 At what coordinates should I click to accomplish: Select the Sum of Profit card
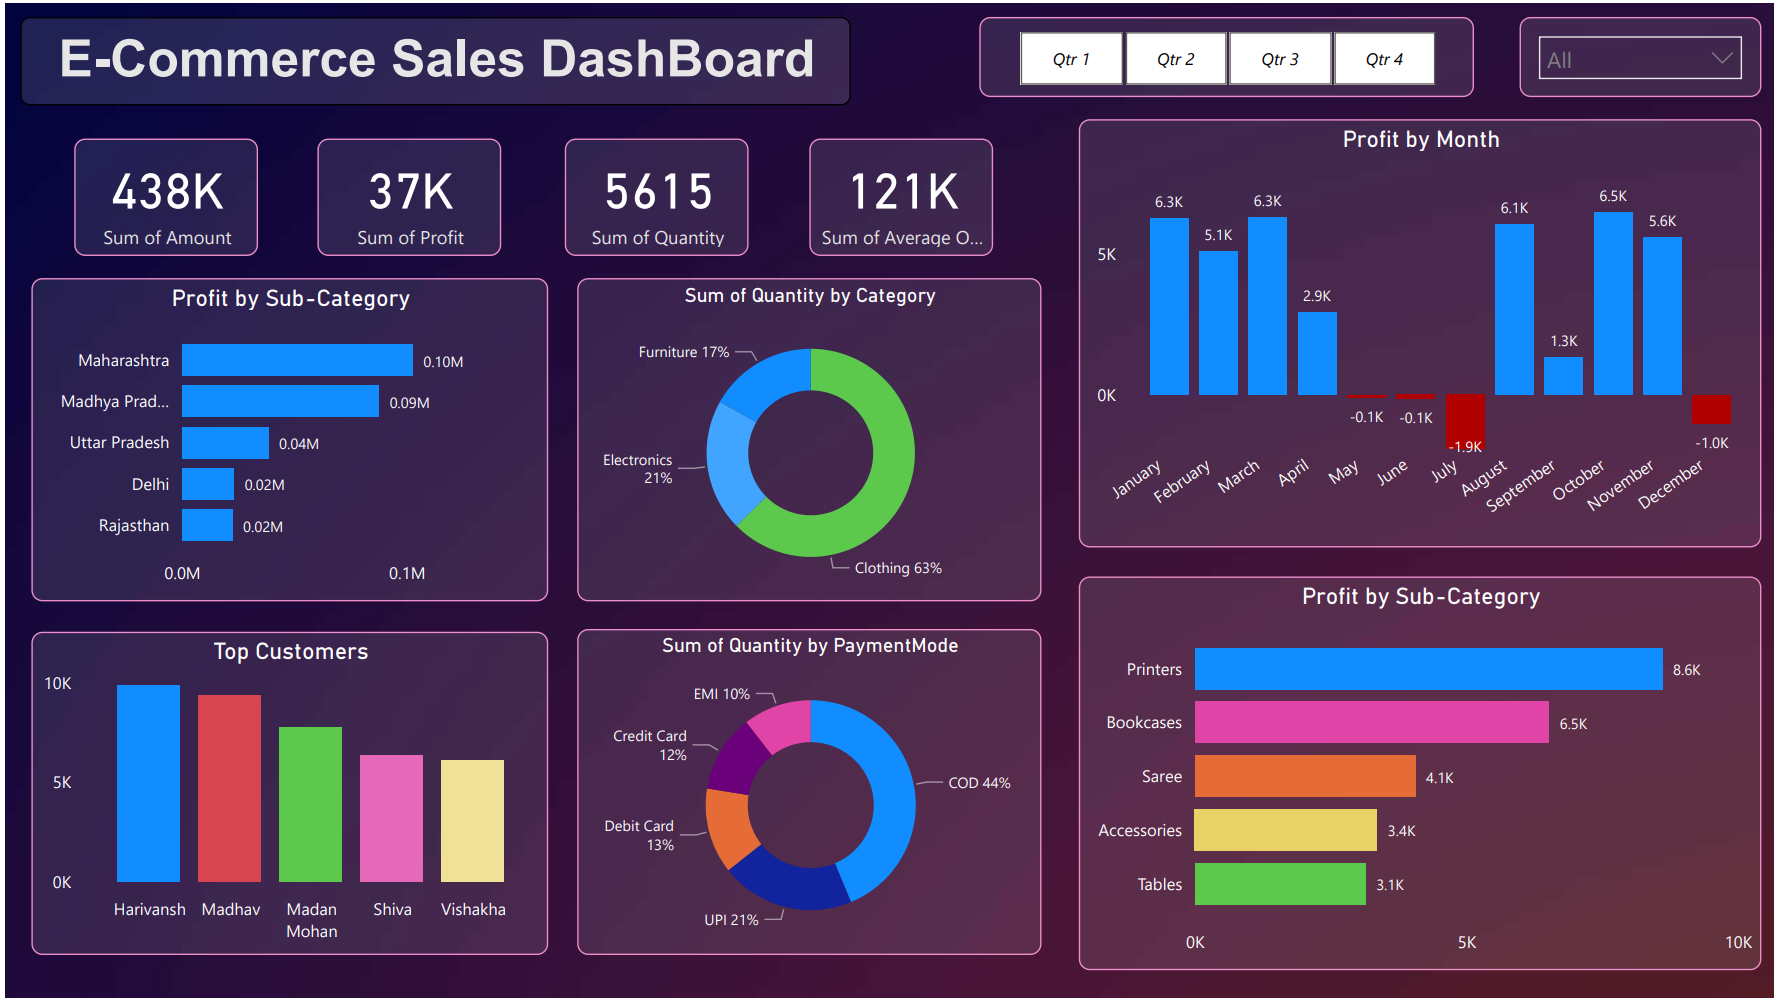coord(409,197)
